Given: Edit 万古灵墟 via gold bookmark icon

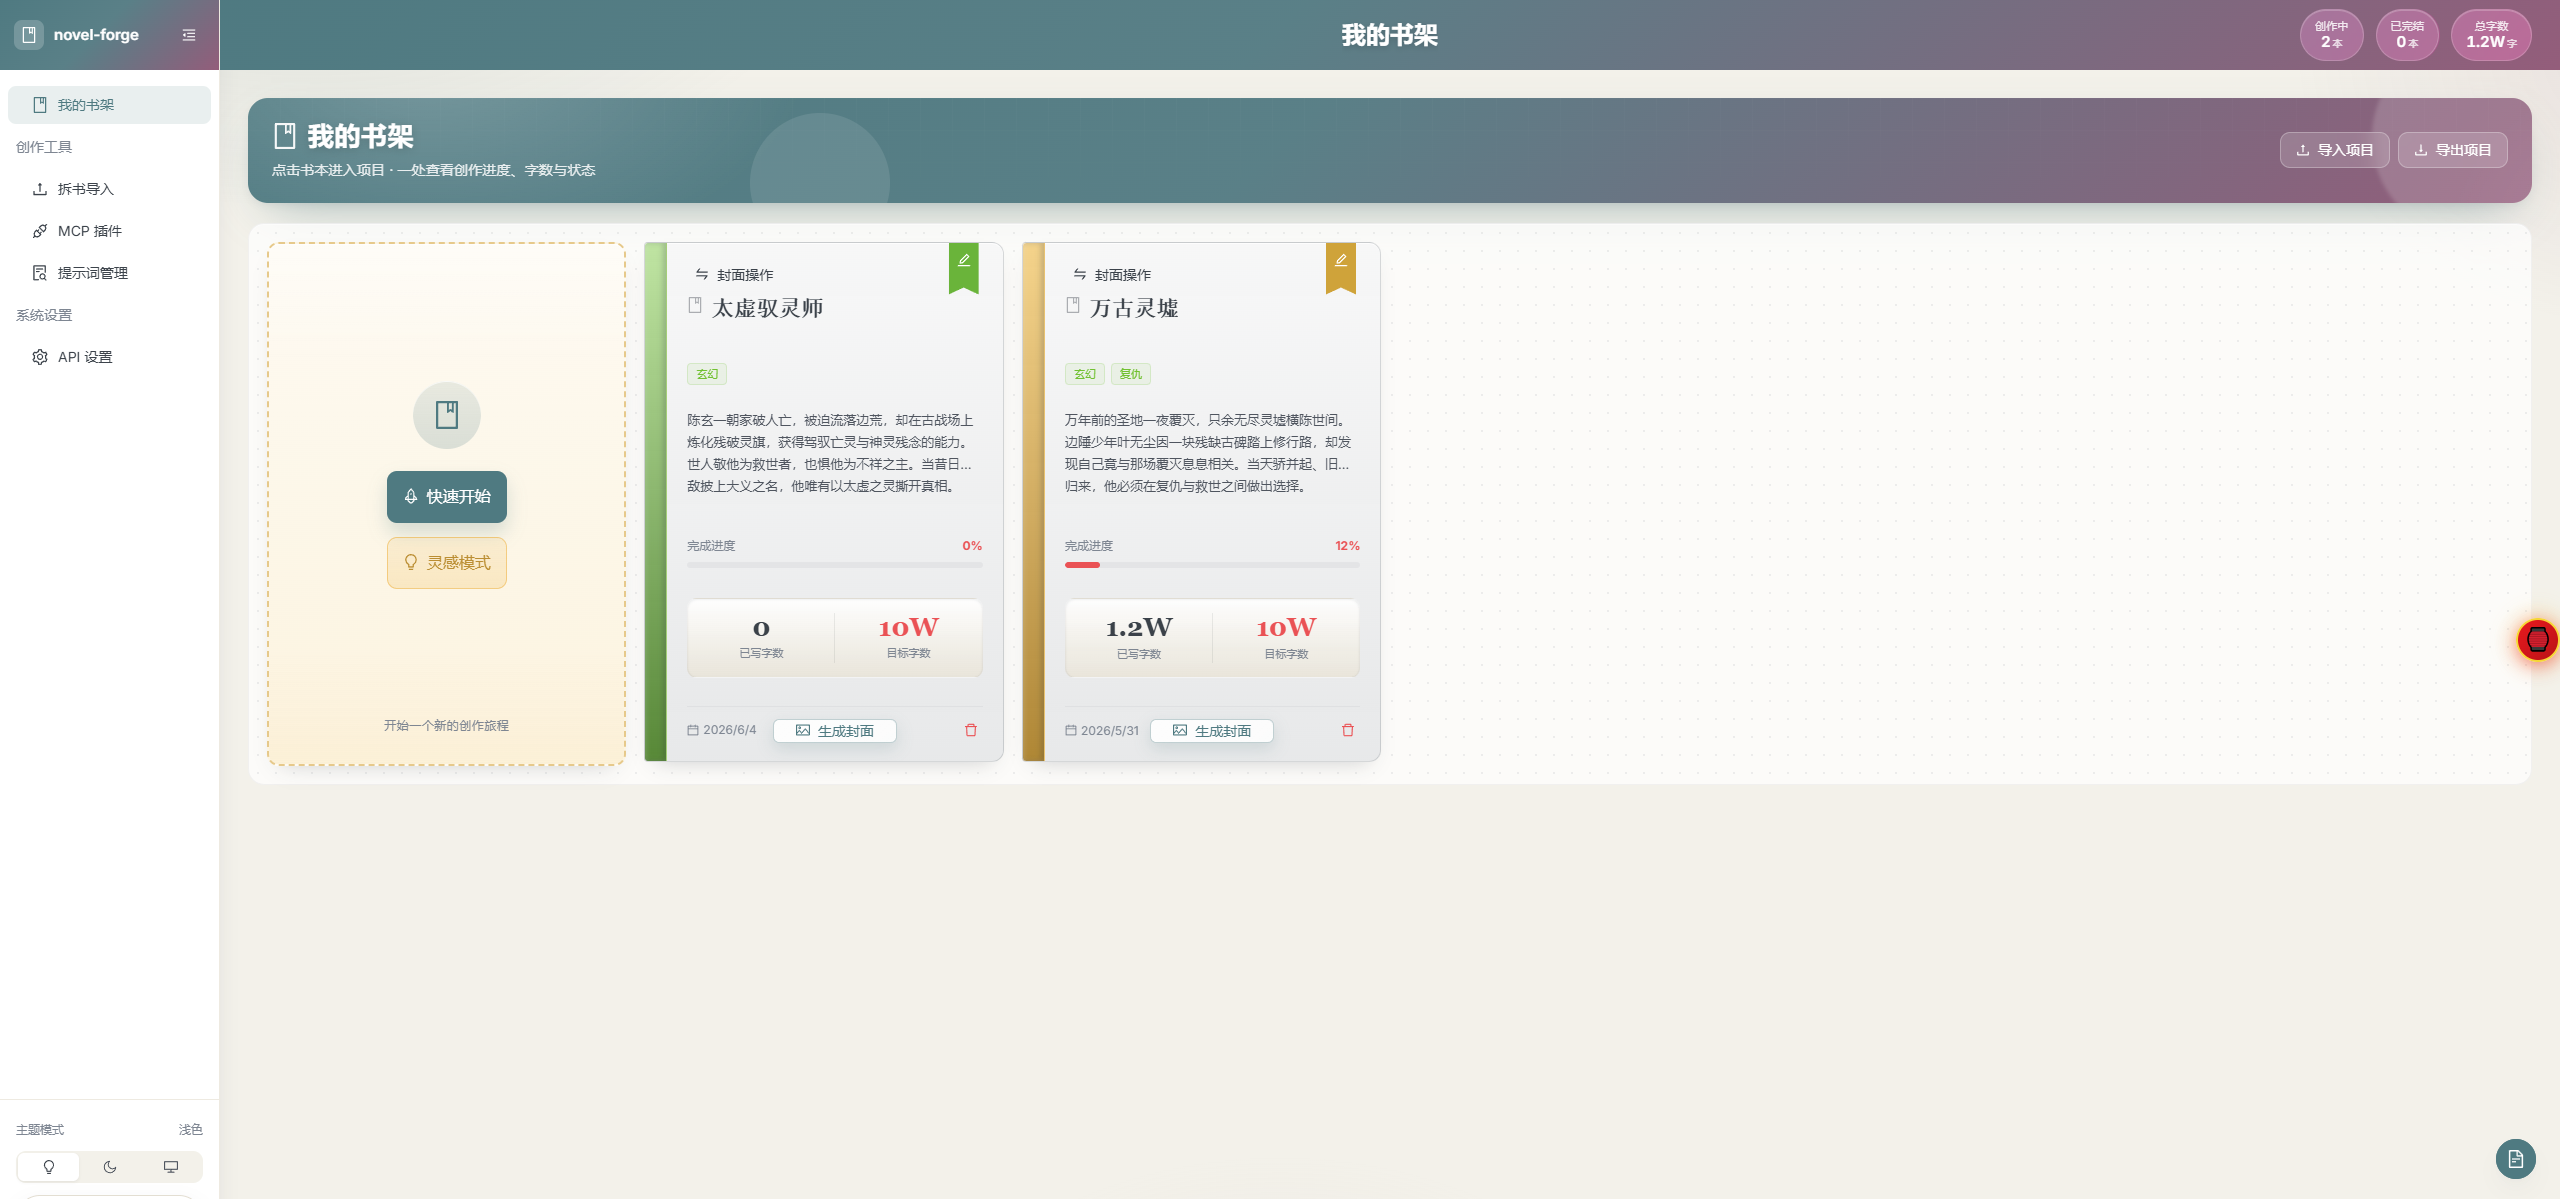Looking at the screenshot, I should [1341, 266].
